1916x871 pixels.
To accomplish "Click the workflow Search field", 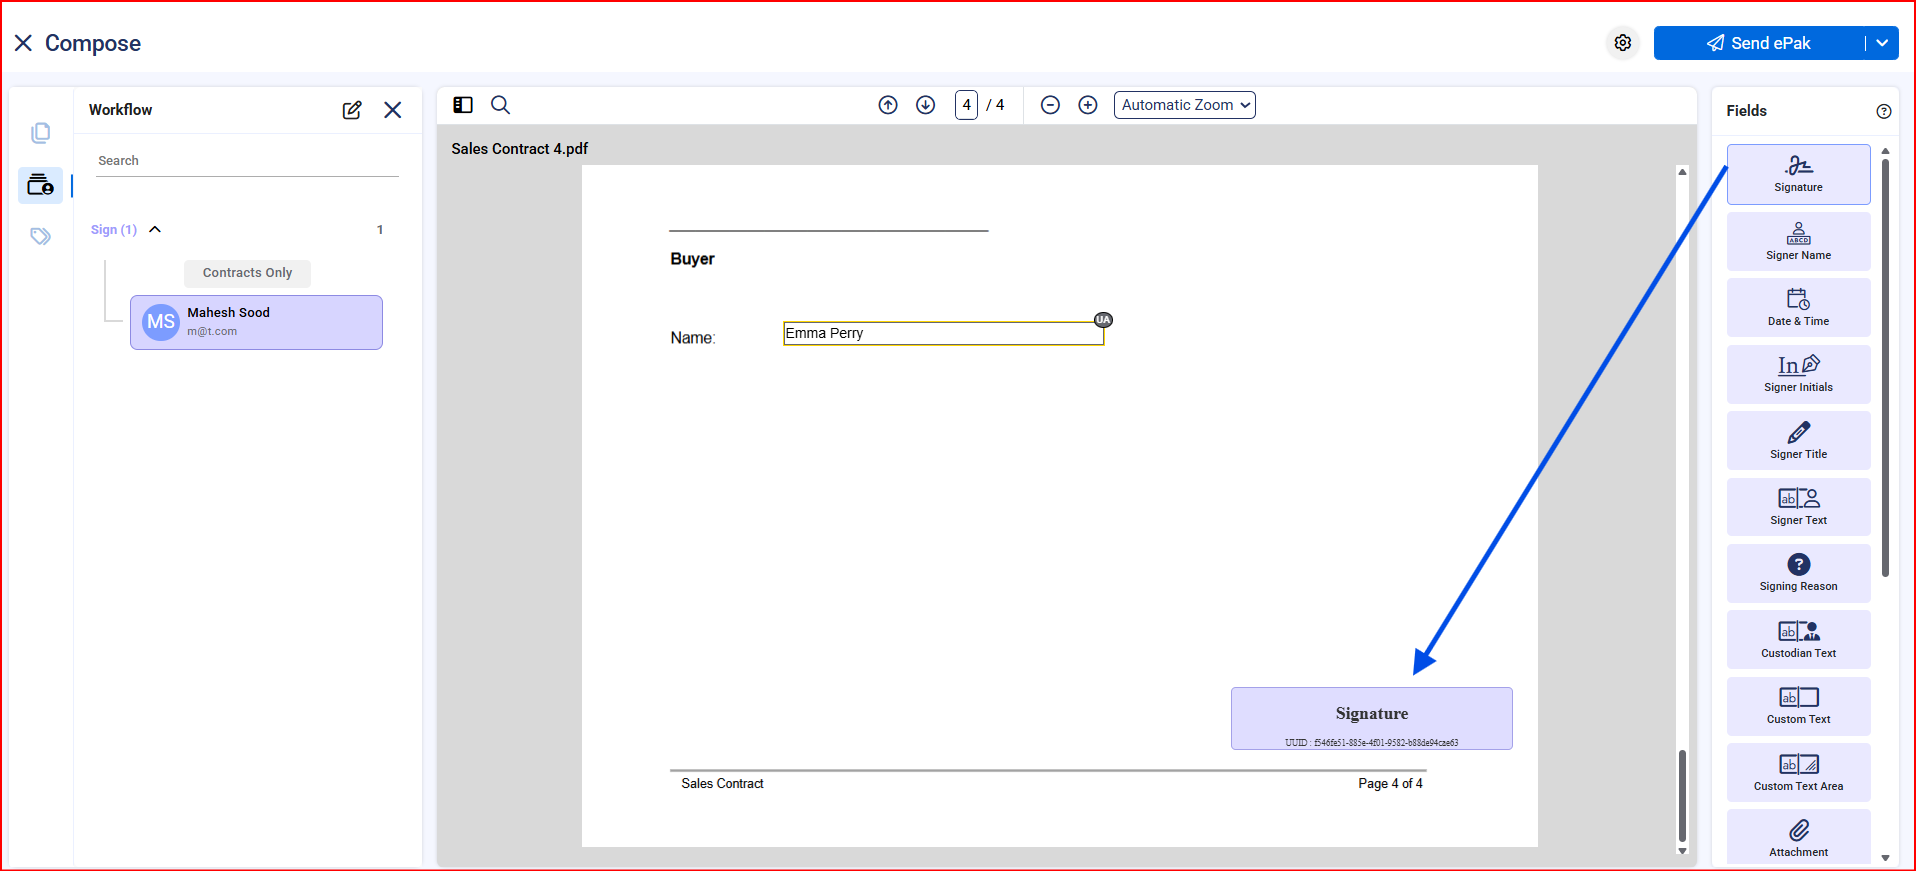I will pyautogui.click(x=246, y=161).
